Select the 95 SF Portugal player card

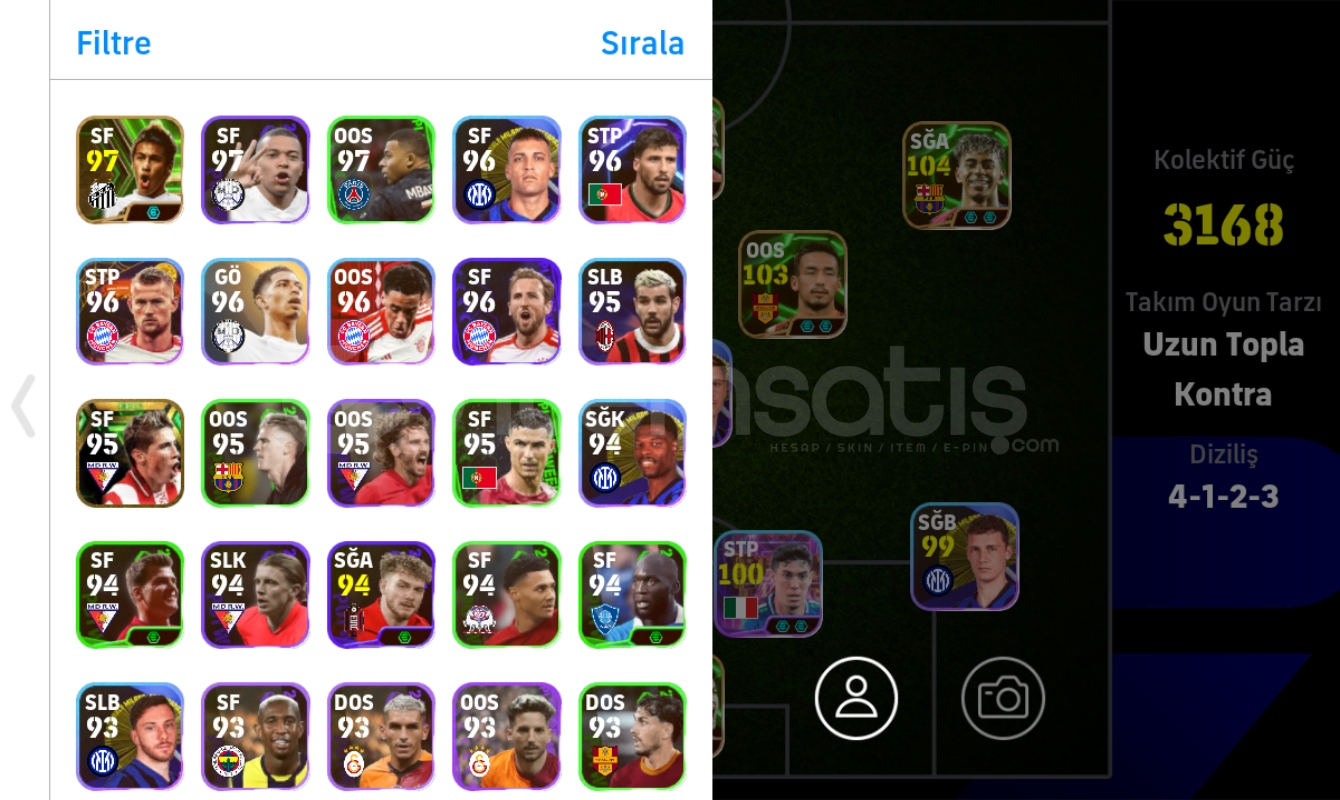click(x=507, y=453)
